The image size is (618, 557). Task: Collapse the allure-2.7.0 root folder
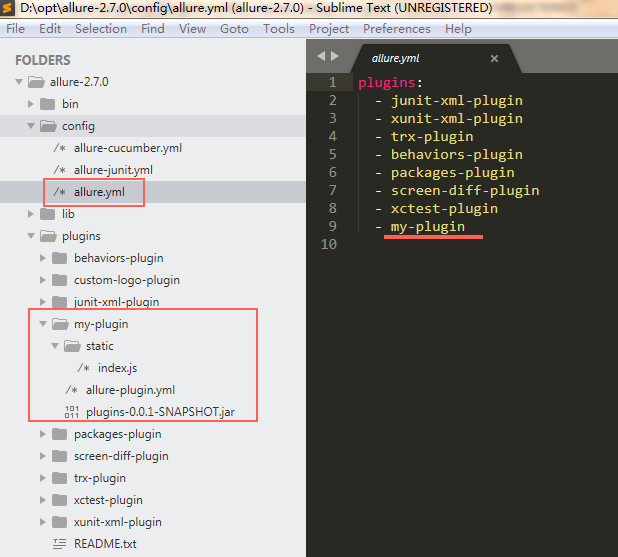(x=19, y=82)
